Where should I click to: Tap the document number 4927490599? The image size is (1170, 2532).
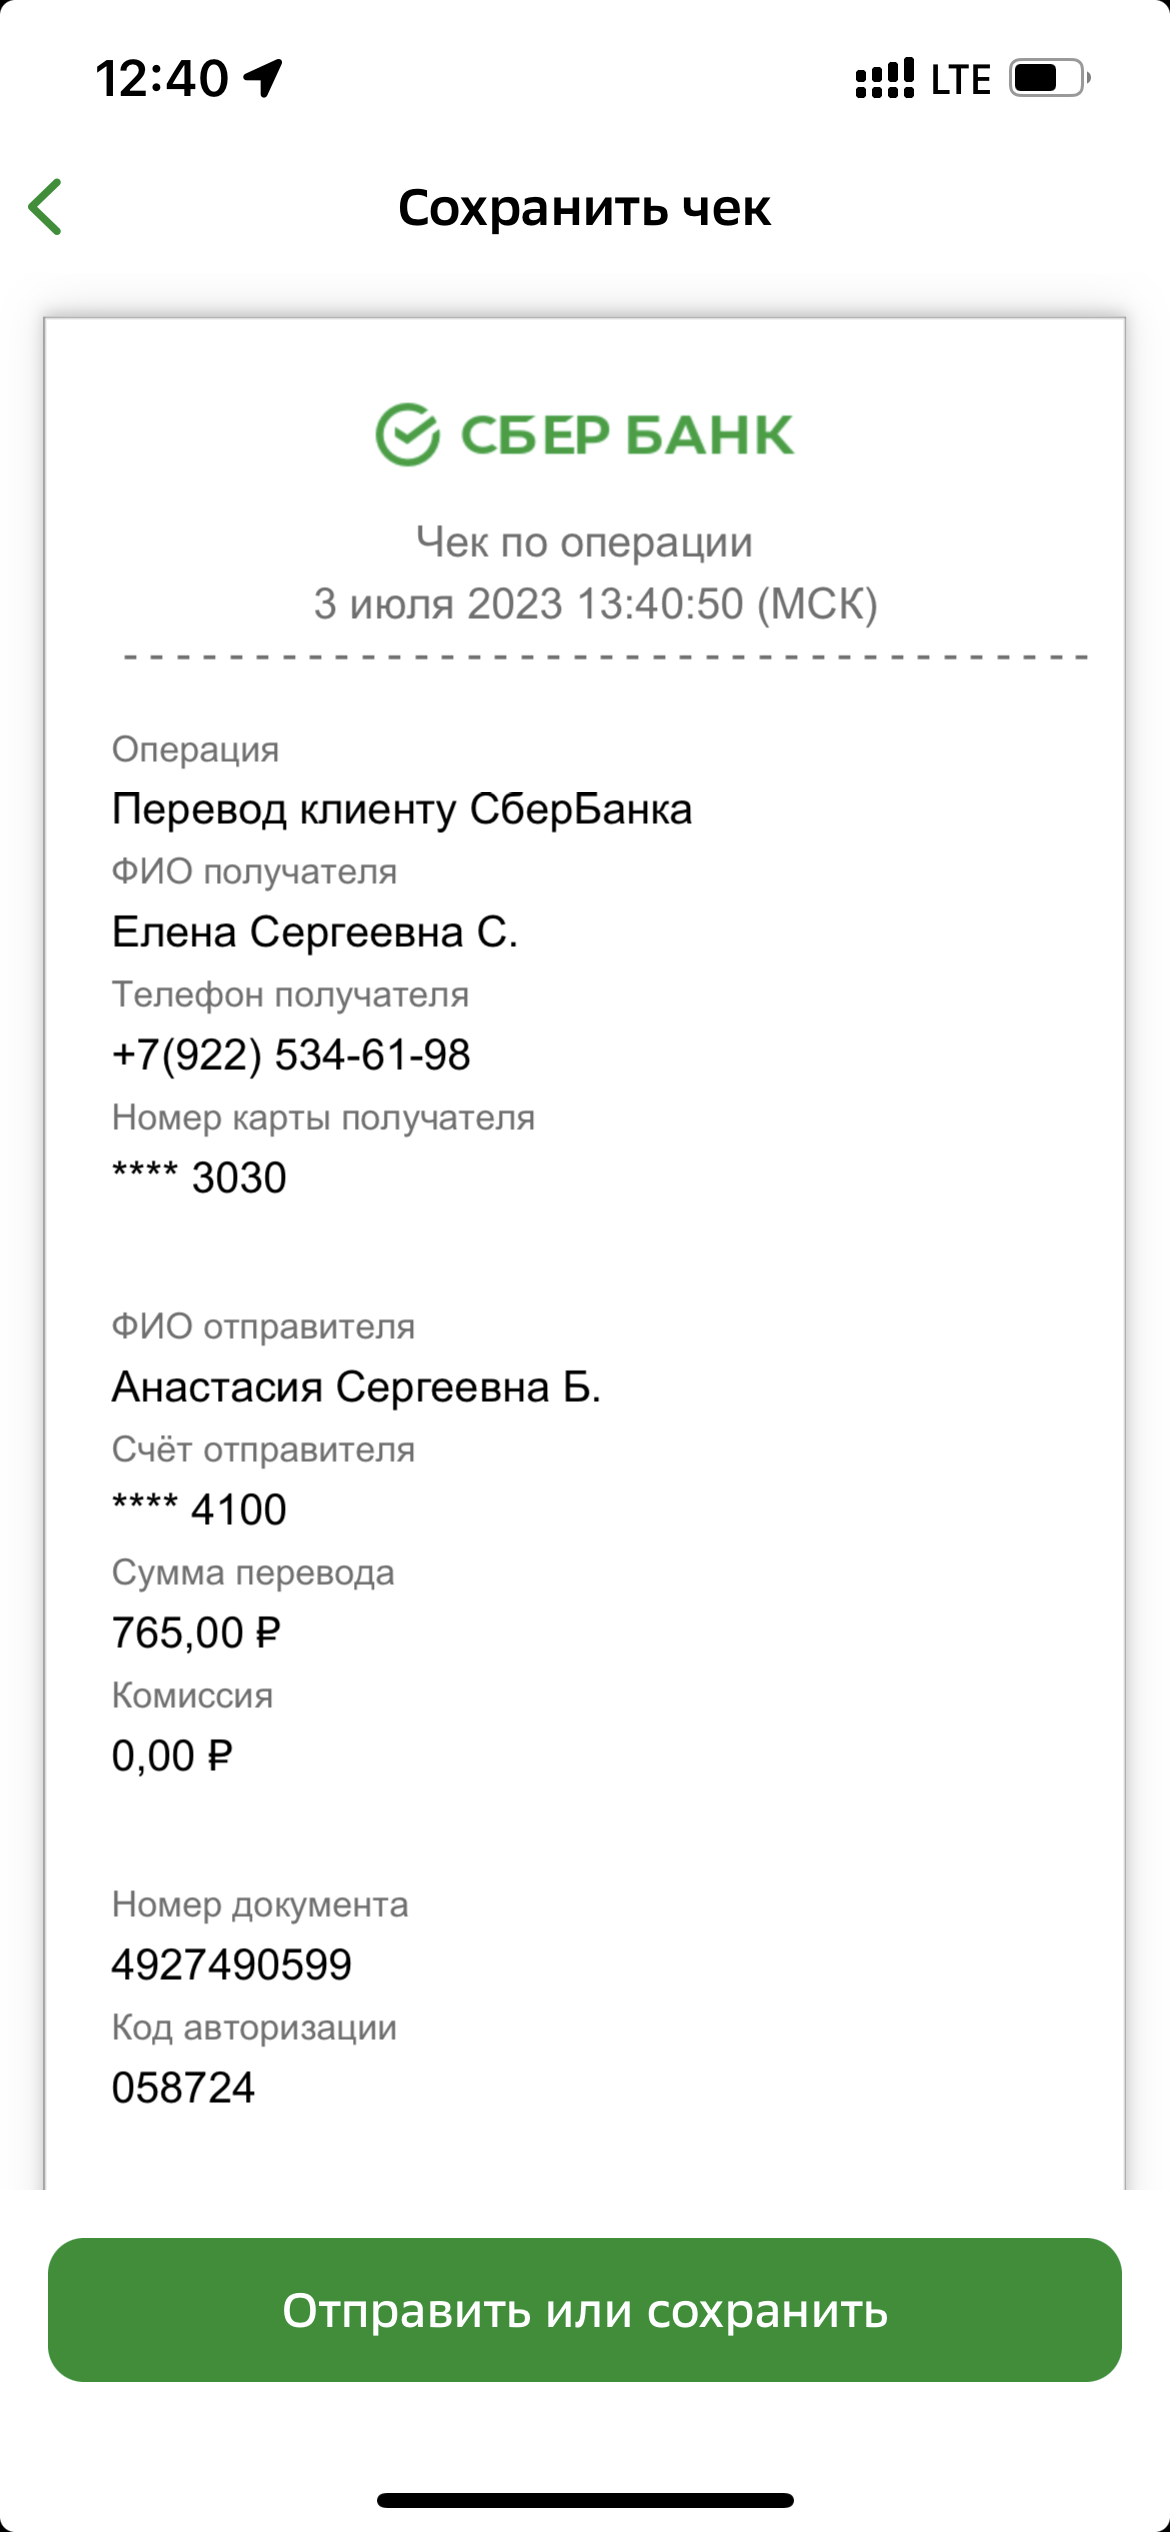[232, 1965]
